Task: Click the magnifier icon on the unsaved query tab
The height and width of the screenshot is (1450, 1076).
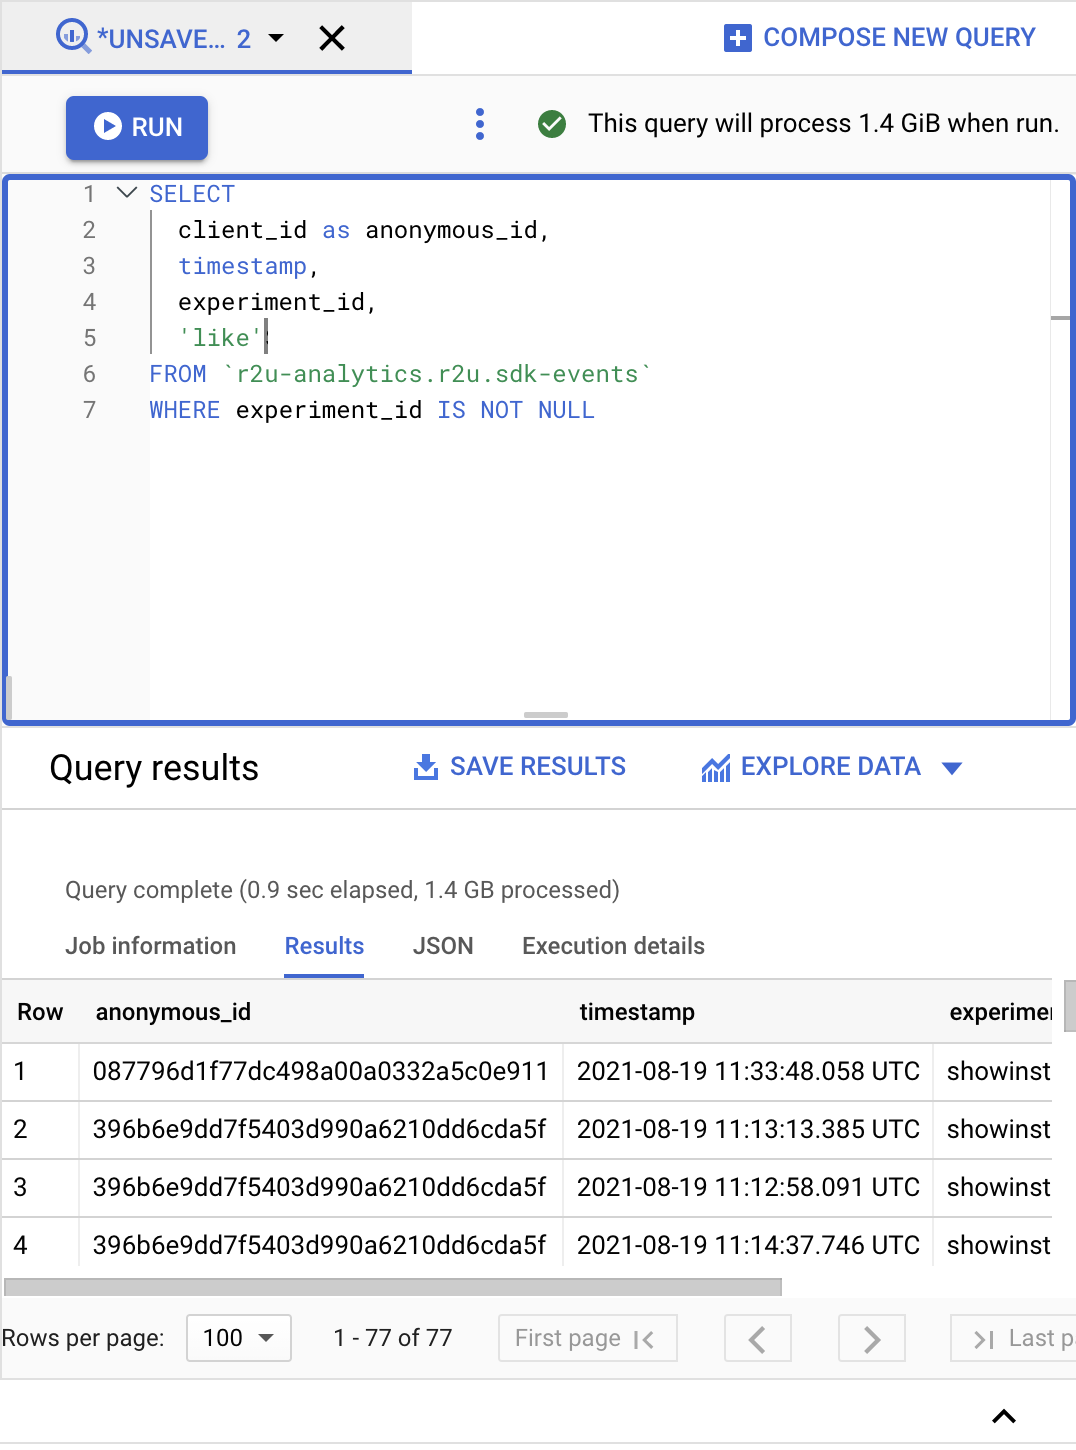Action: [72, 36]
